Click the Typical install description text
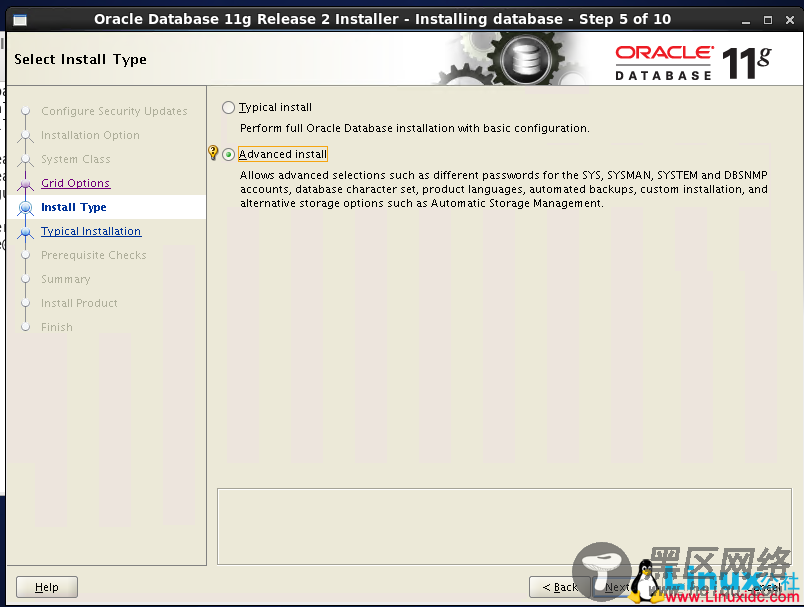This screenshot has width=804, height=607. tap(414, 128)
